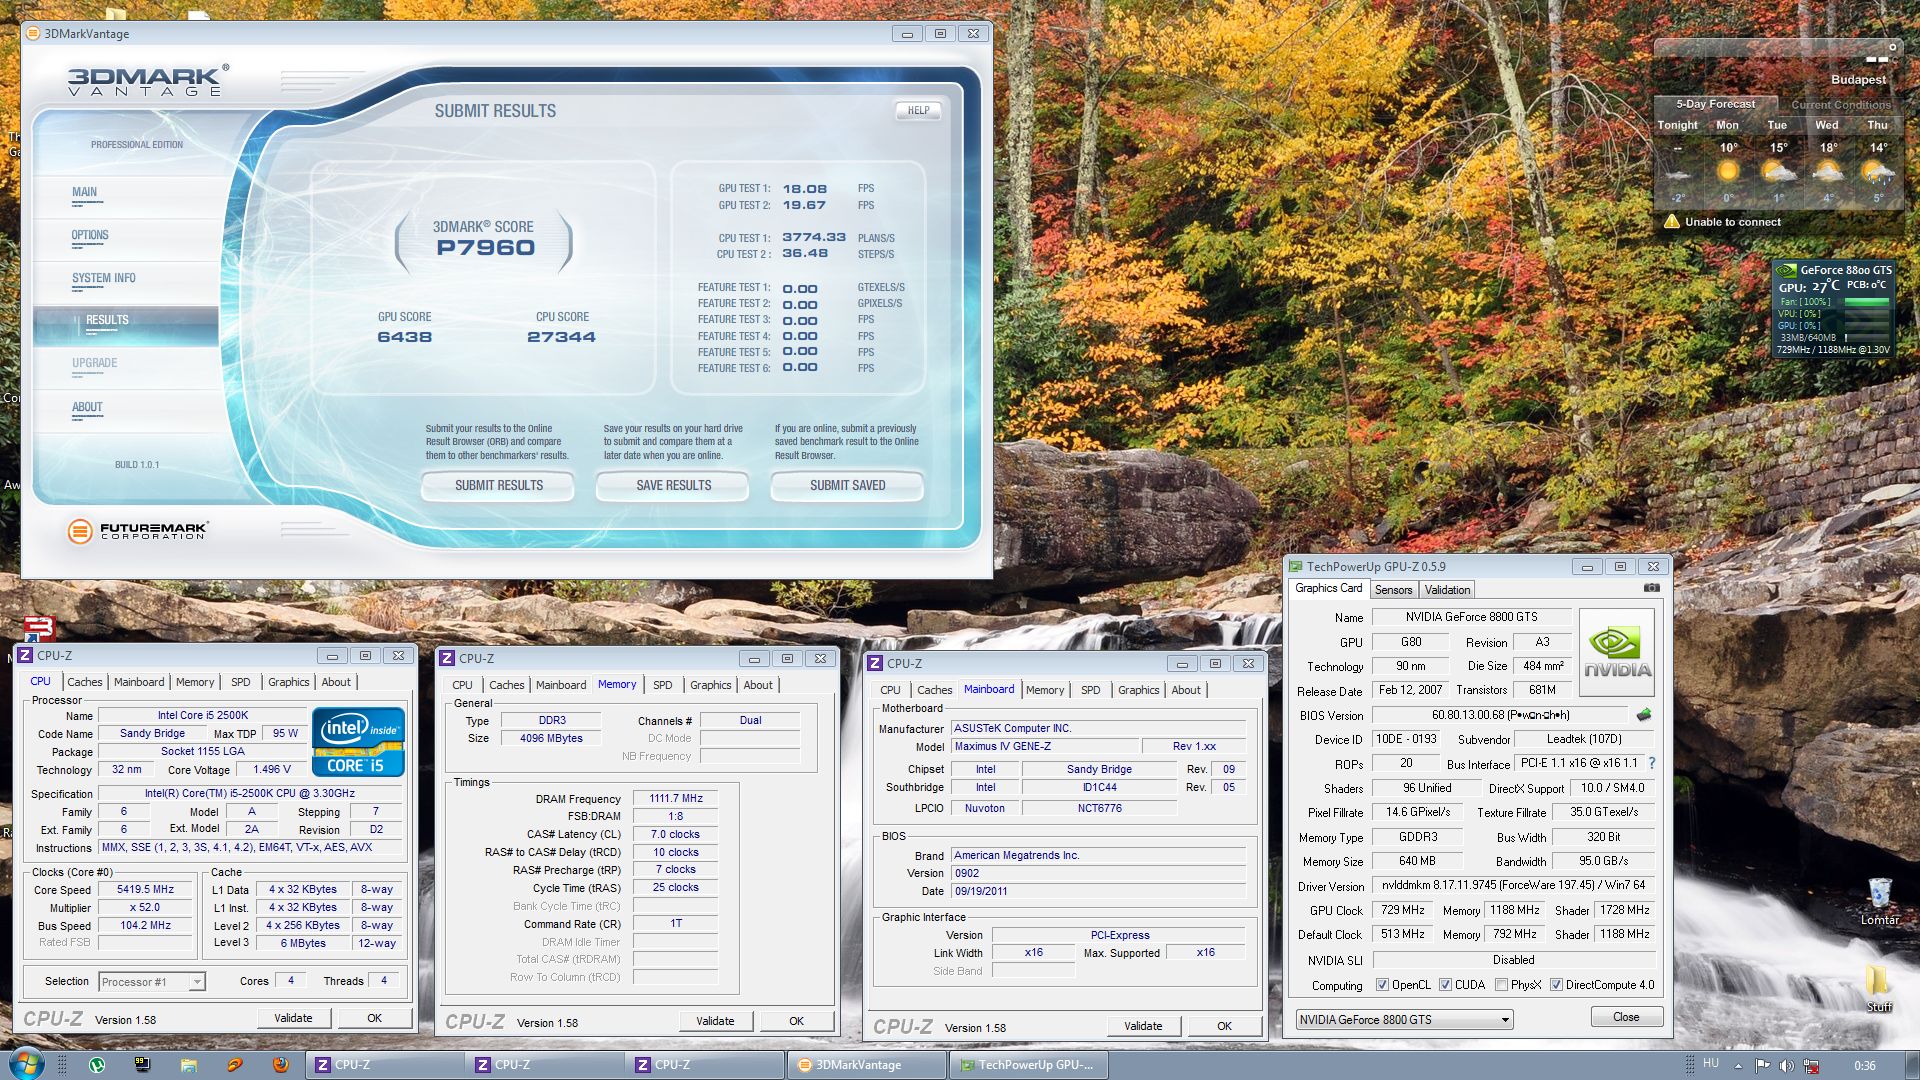Viewport: 1920px width, 1080px height.
Task: Click the taskbar clock showing 0:36
Action: pyautogui.click(x=1864, y=1066)
